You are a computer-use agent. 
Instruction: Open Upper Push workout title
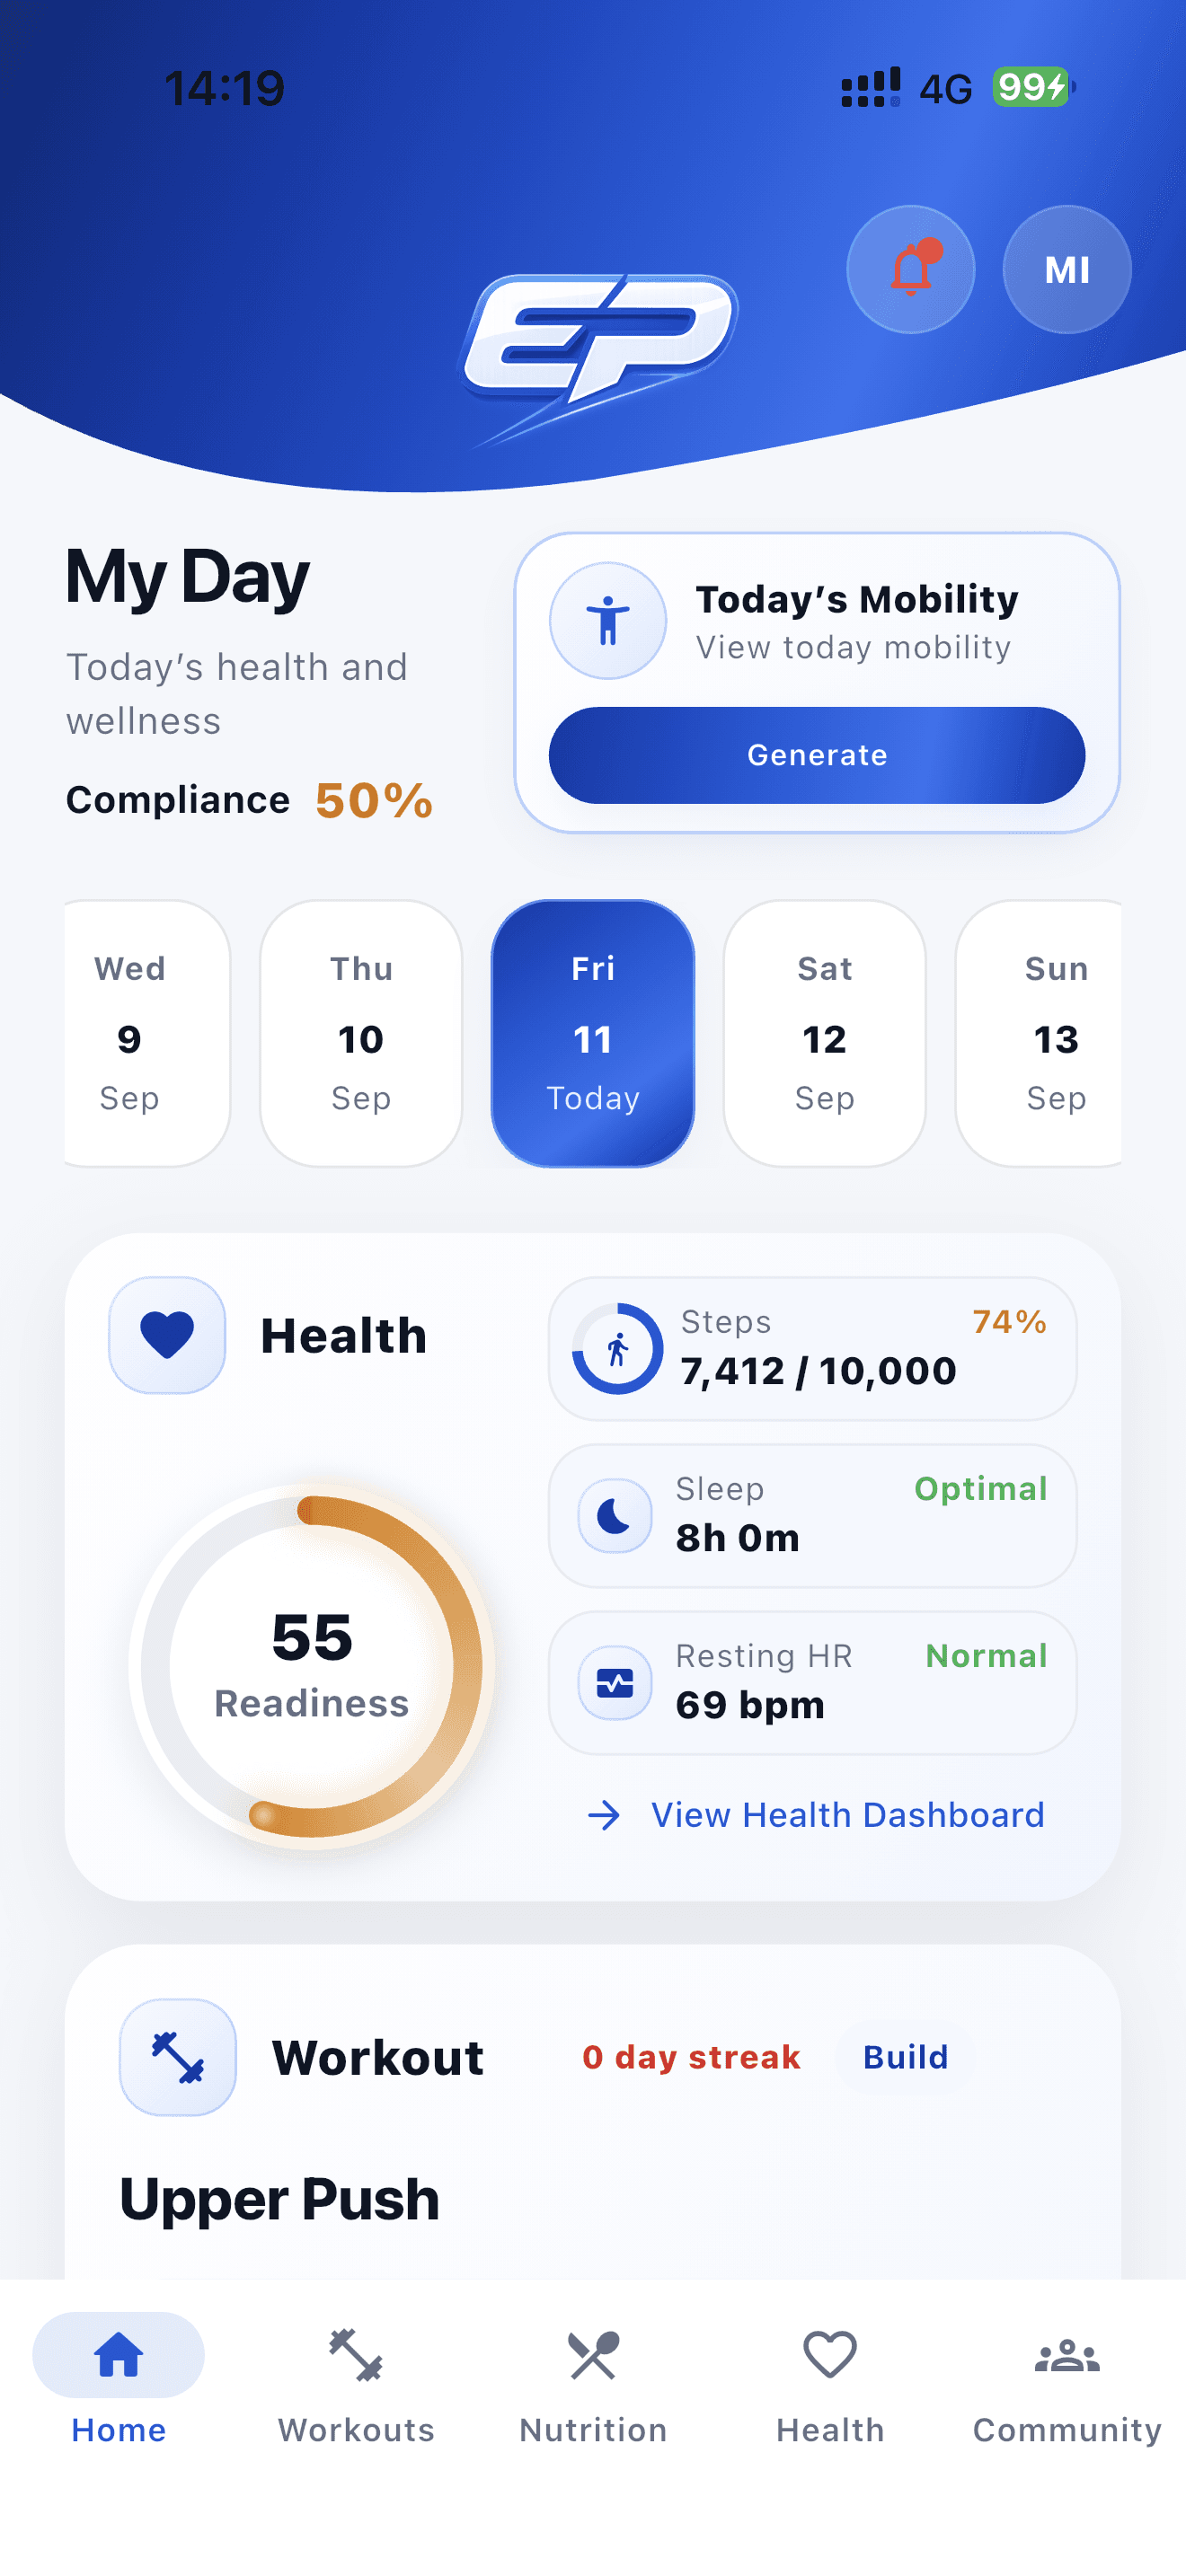coord(279,2199)
